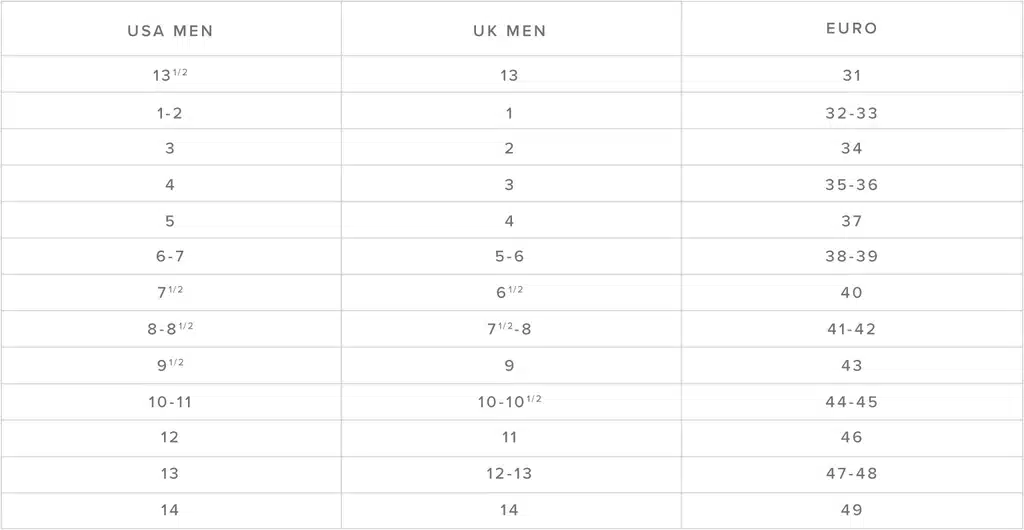
Task: Select the USA size 13½ cell
Action: (170, 74)
